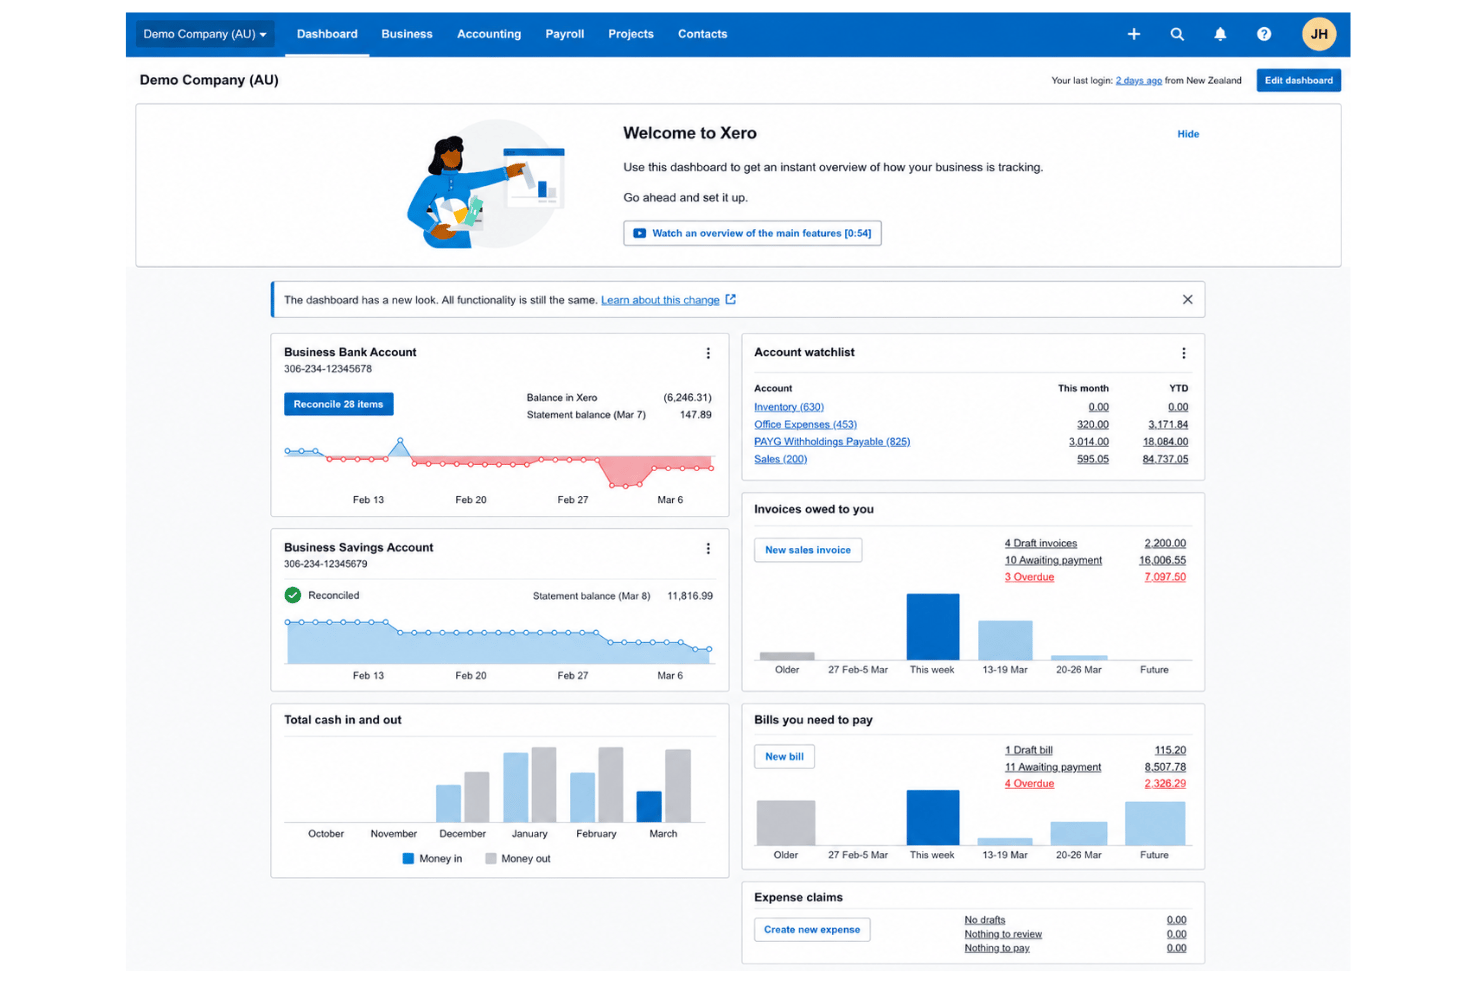Click the Business Savings Account title

[x=358, y=548]
